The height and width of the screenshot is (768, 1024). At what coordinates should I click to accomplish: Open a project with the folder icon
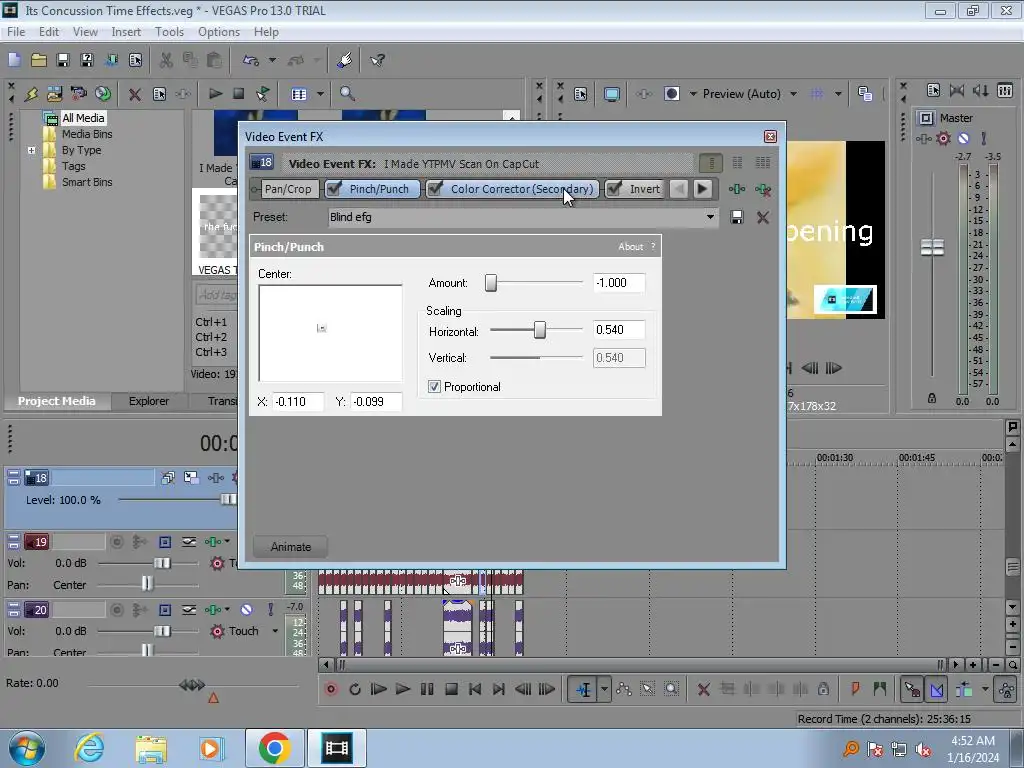(39, 60)
